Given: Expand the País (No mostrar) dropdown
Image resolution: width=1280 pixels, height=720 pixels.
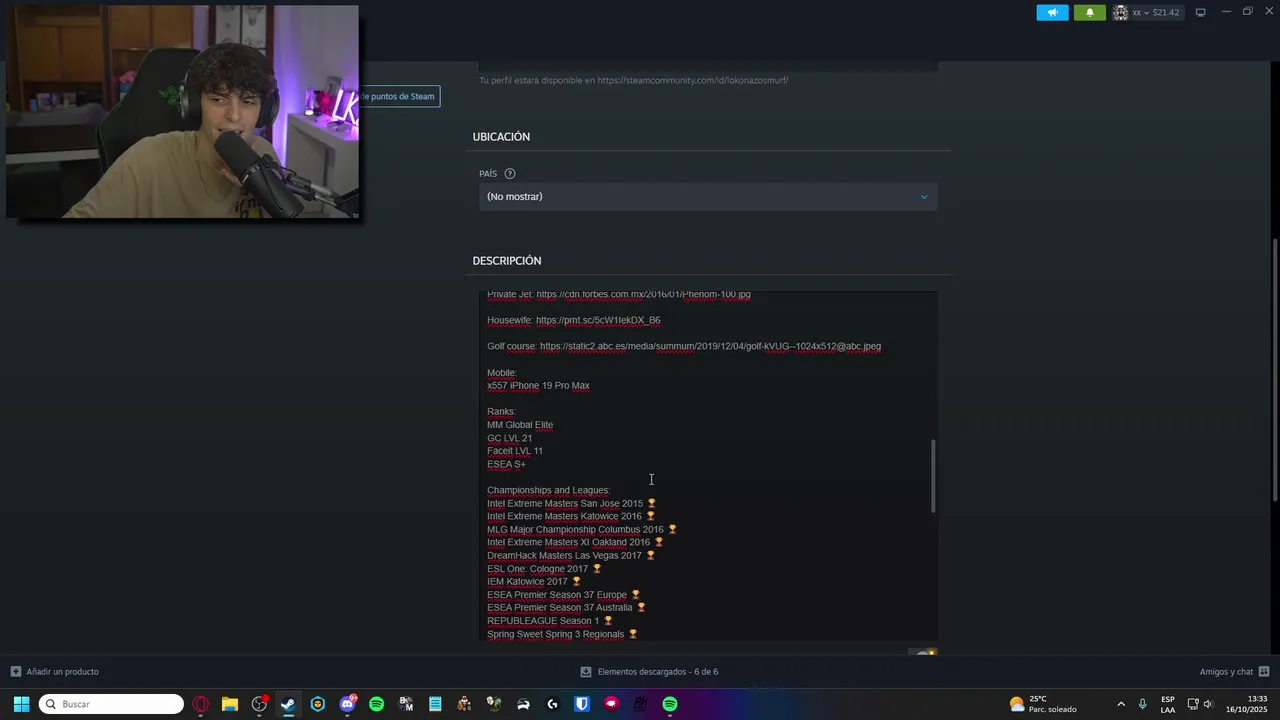Looking at the screenshot, I should click(708, 197).
